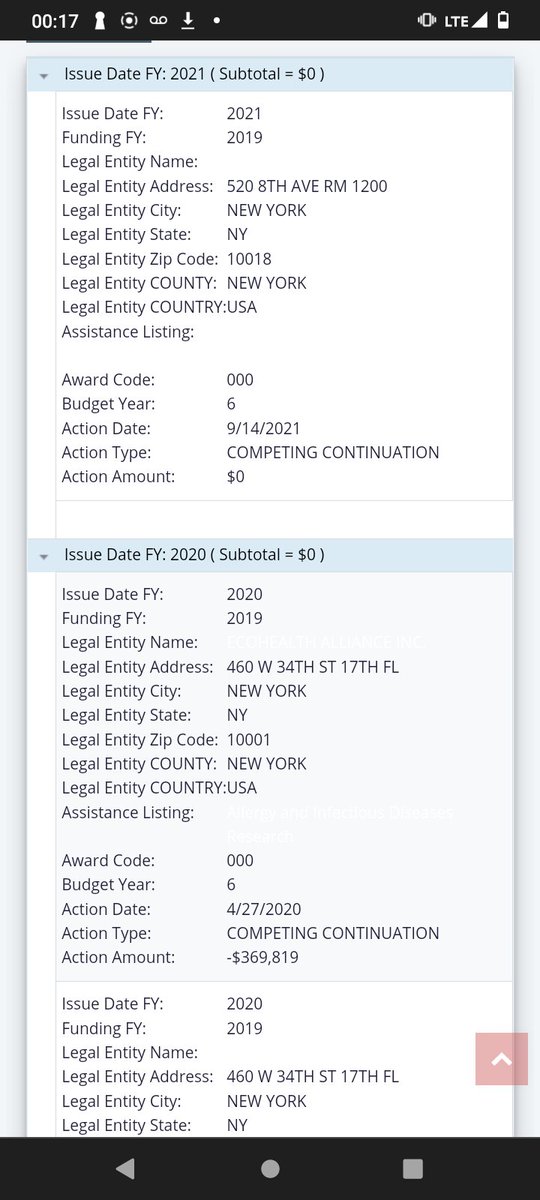Select the Issue Date FY: 2021 header text
The width and height of the screenshot is (540, 1200).
click(194, 74)
